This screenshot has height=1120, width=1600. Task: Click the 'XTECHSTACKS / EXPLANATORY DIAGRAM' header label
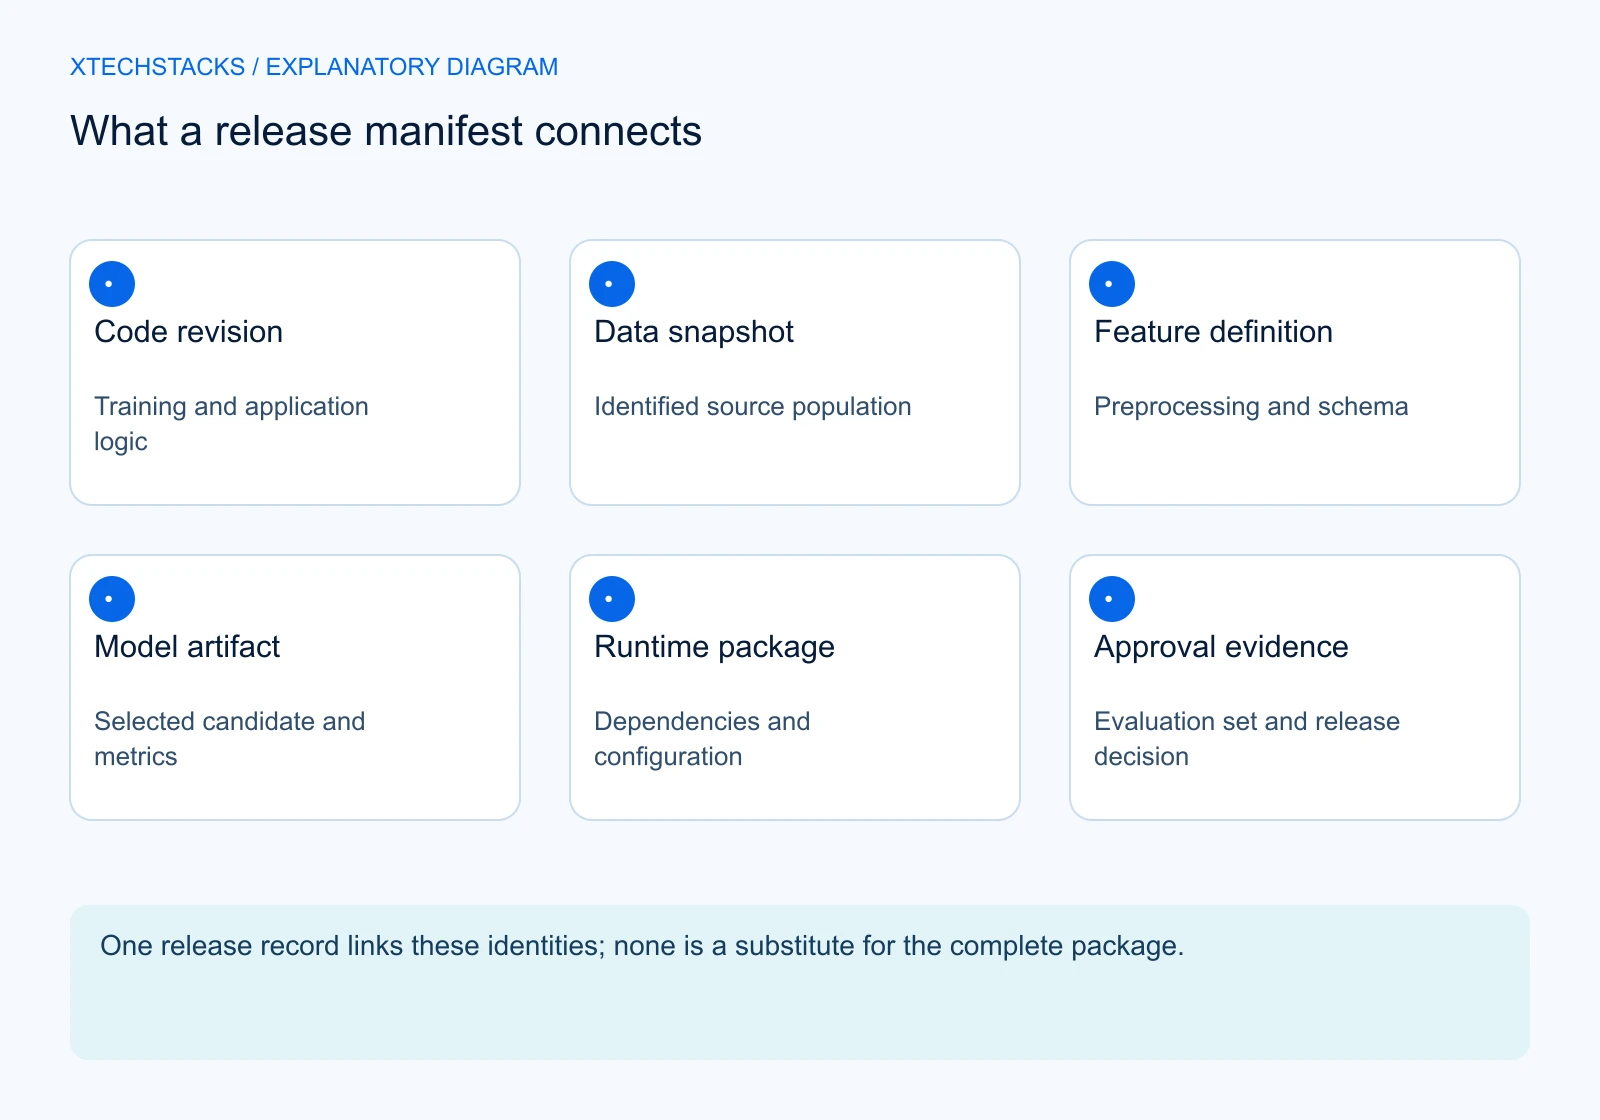[314, 67]
